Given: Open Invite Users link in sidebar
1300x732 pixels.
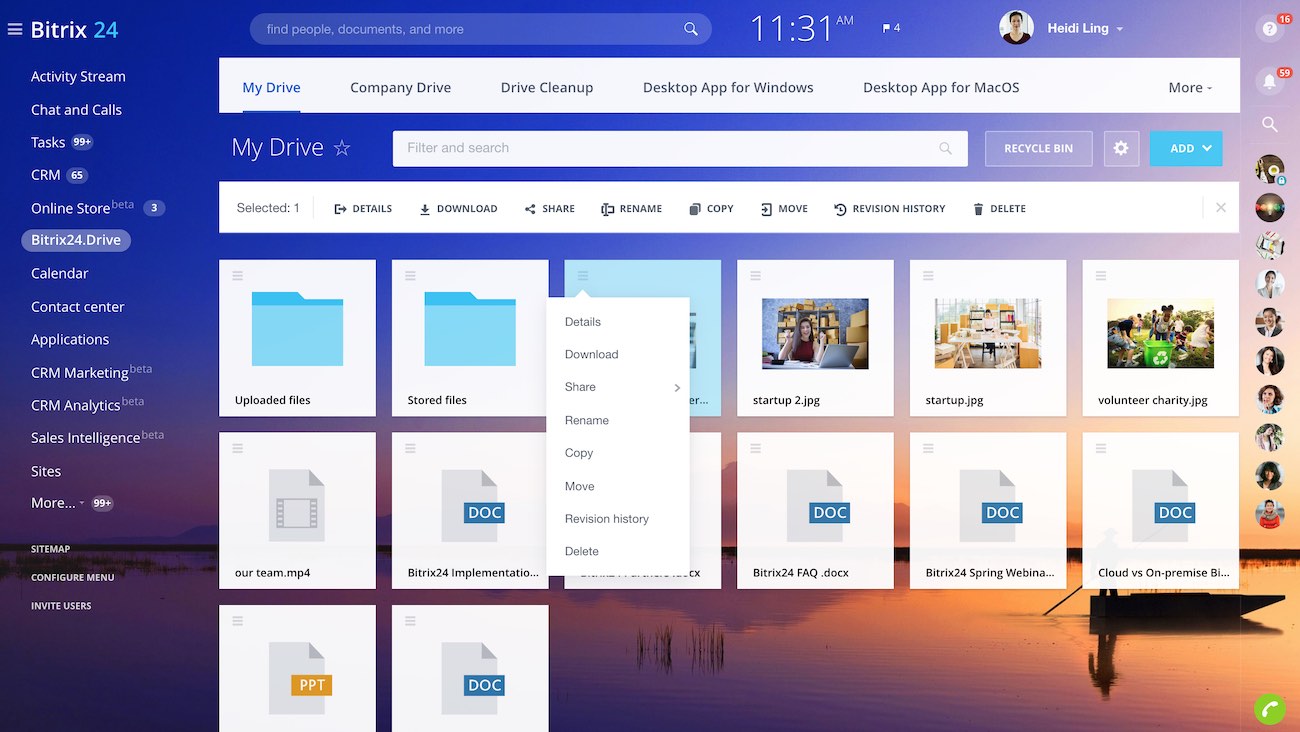Looking at the screenshot, I should point(61,606).
